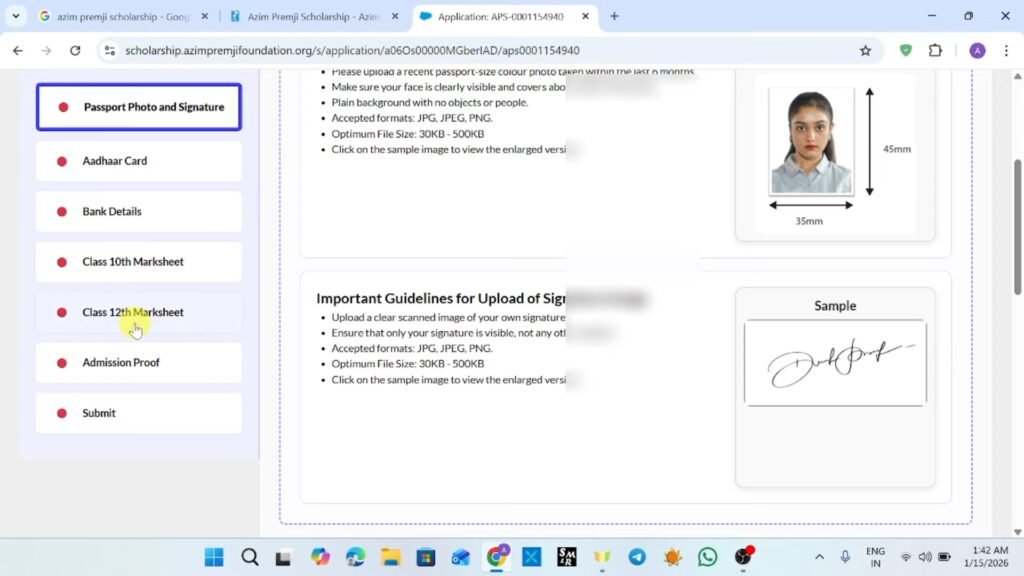Open the Chrome profile avatar

coord(977,50)
